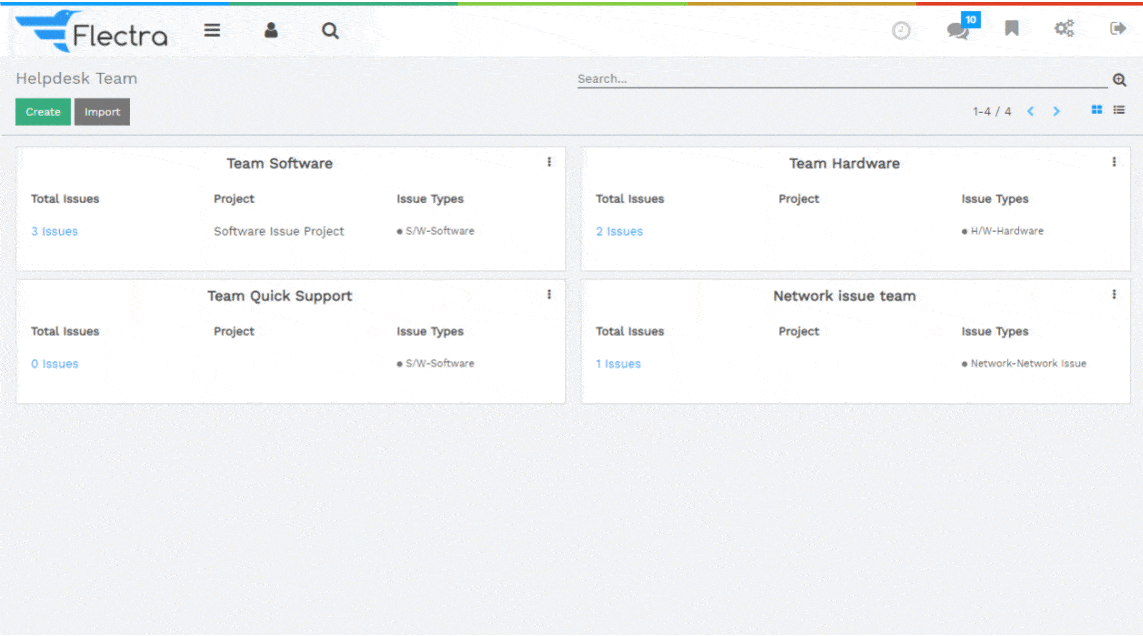Open the clock activities icon

(901, 30)
